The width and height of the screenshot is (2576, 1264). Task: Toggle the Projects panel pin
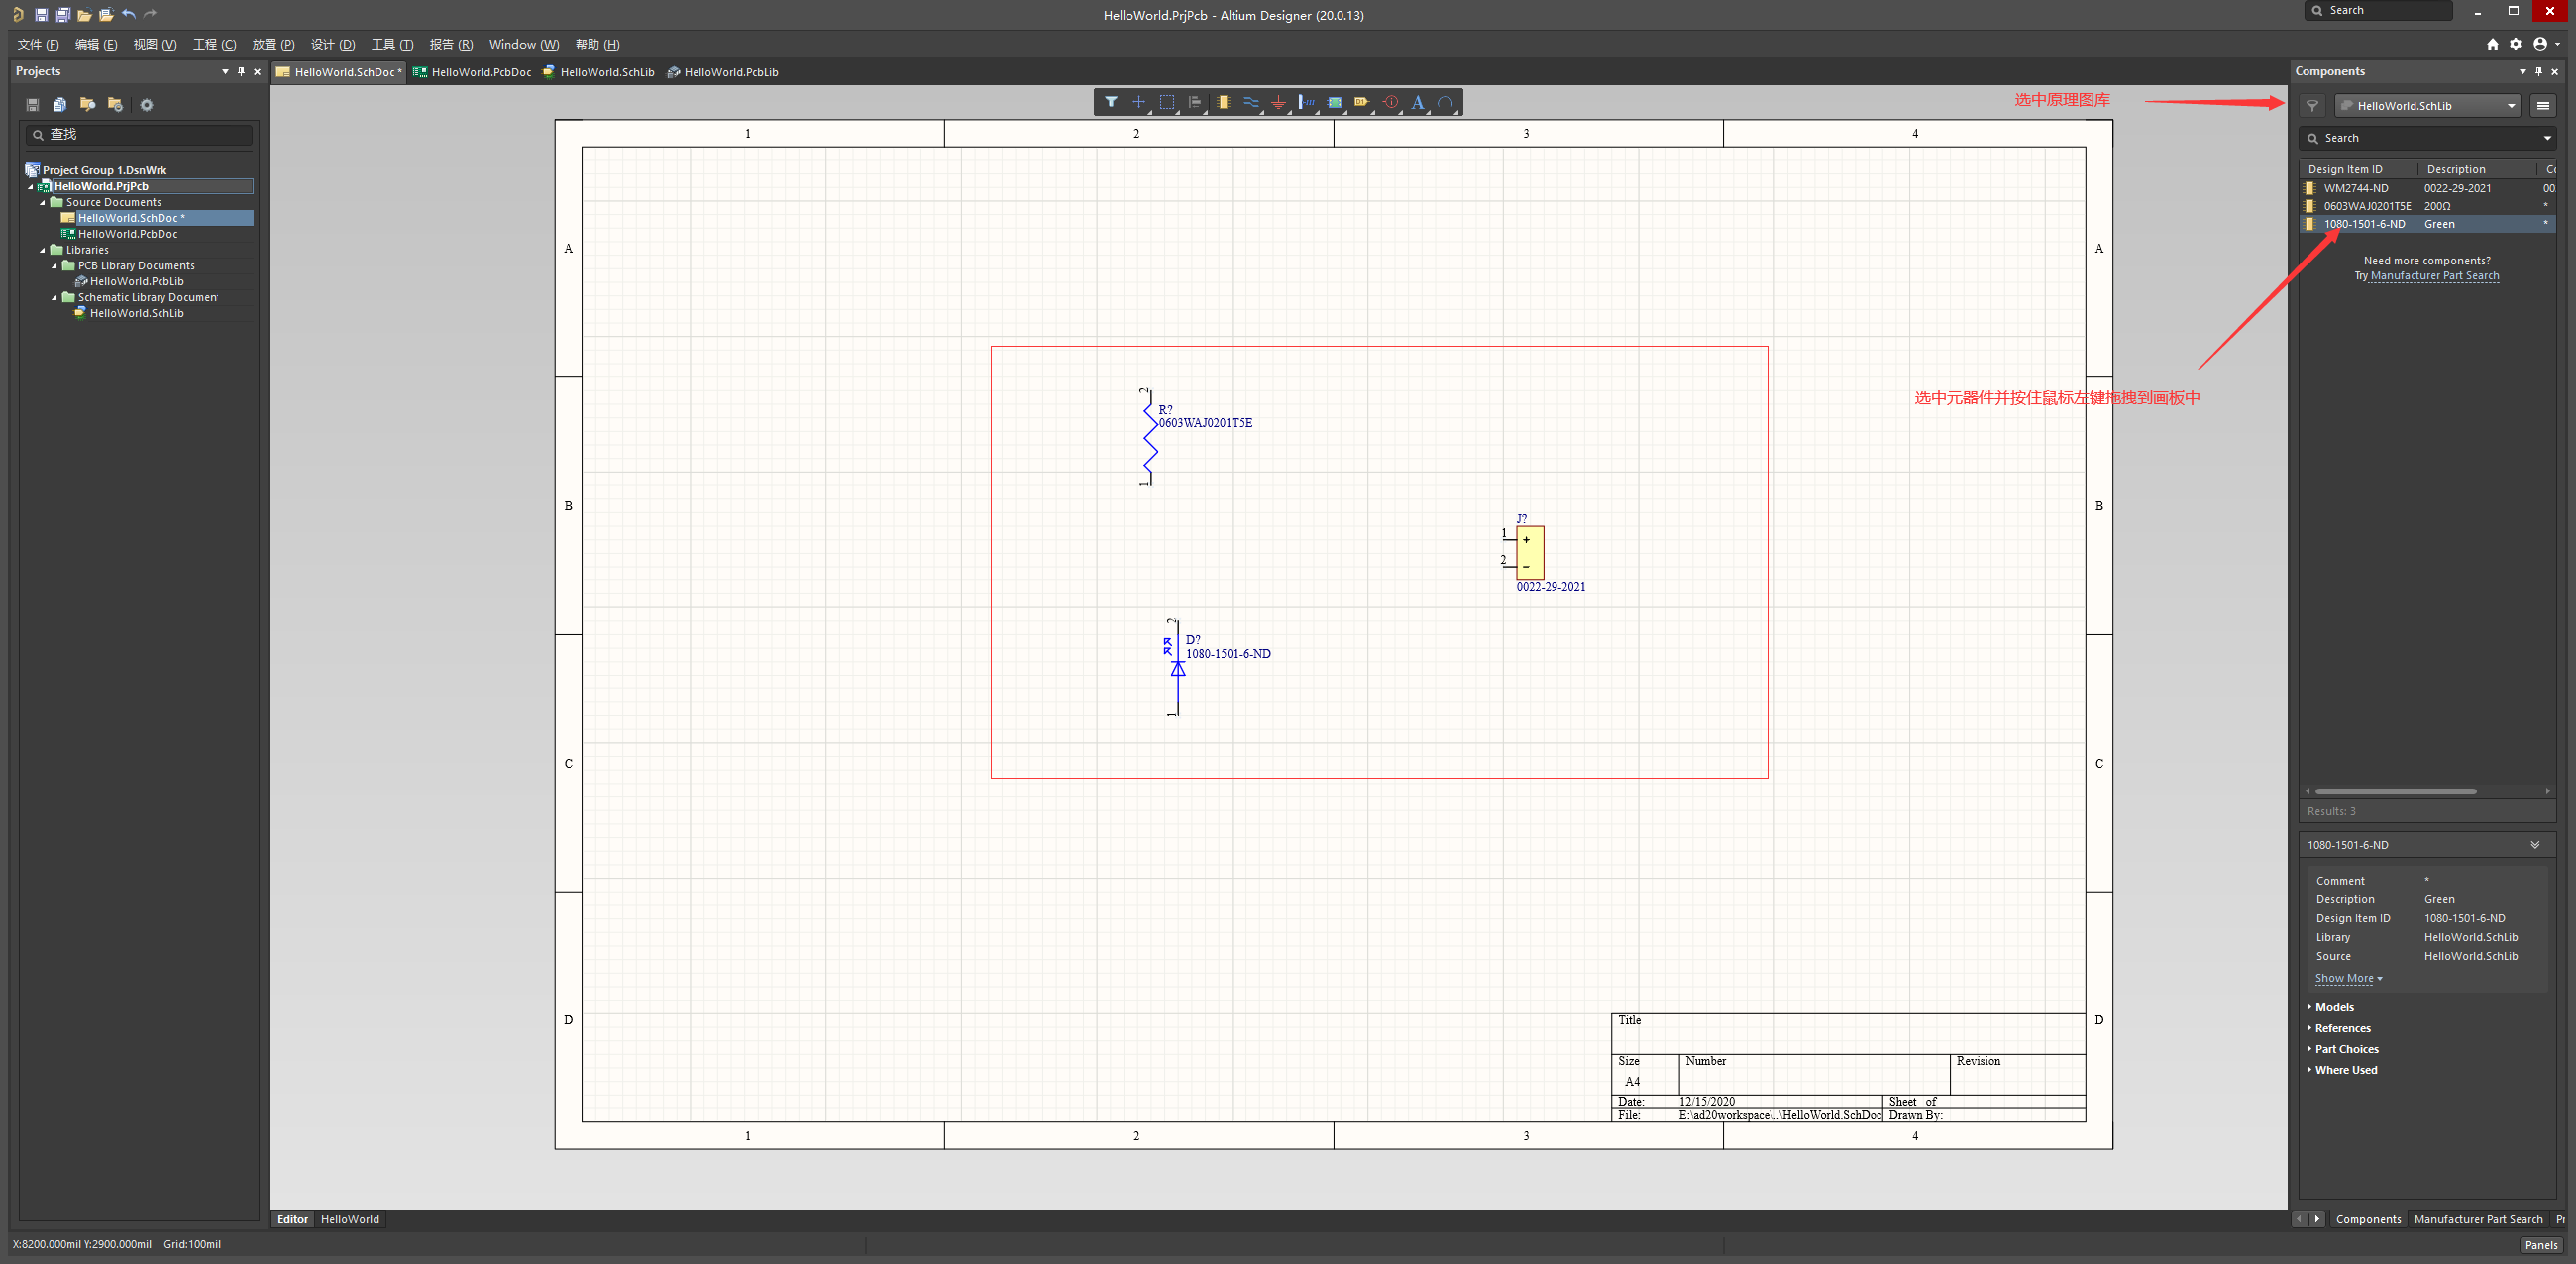(241, 71)
